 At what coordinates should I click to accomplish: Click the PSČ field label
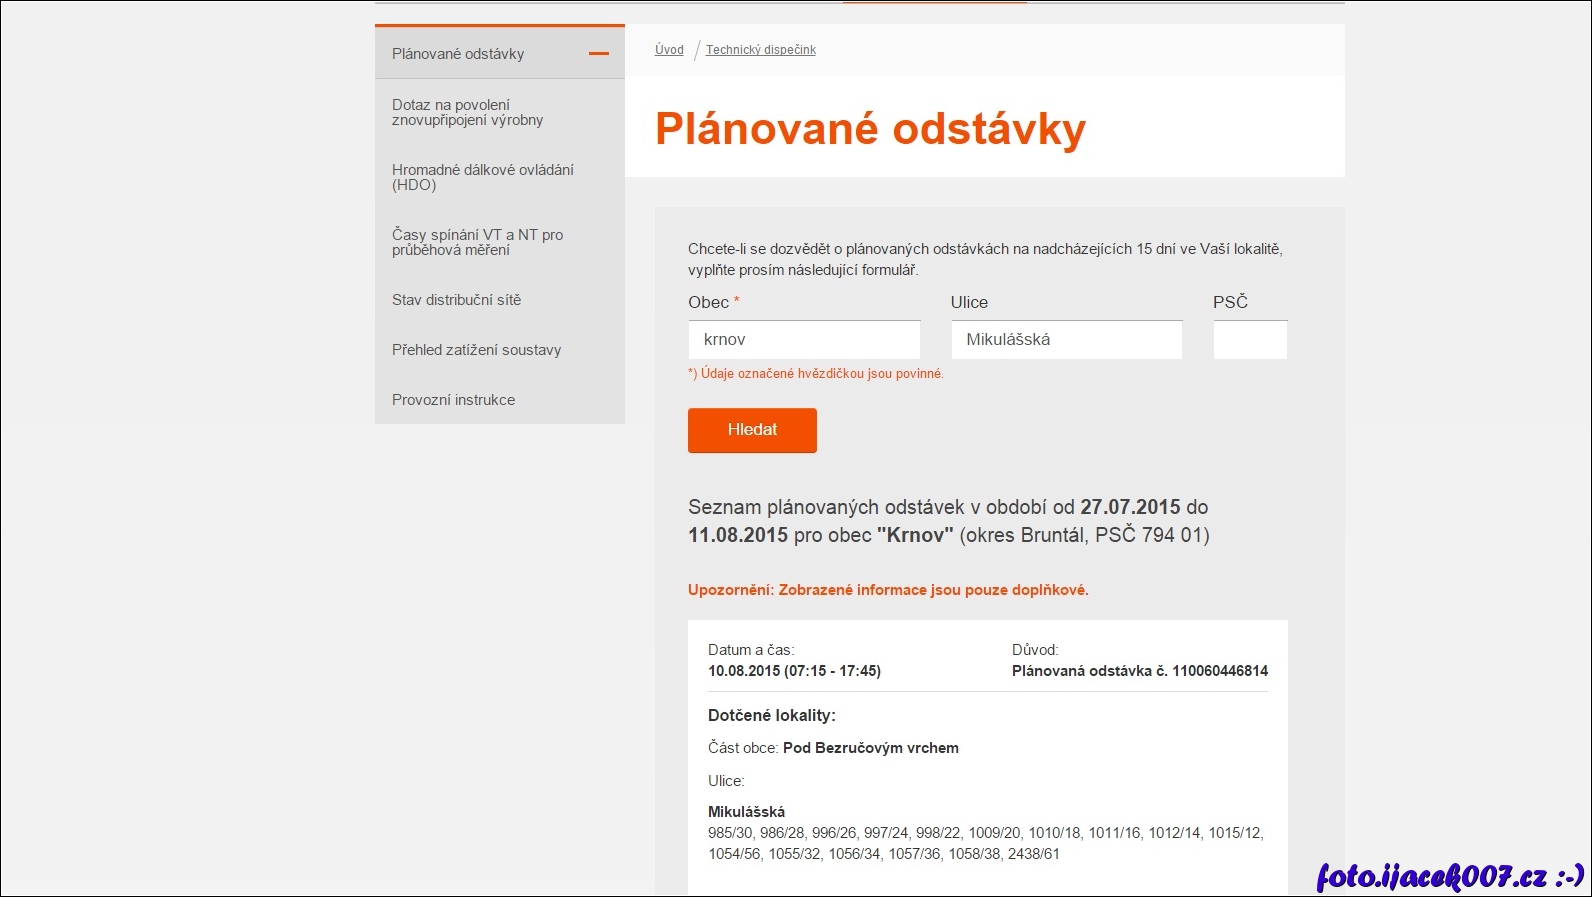point(1230,302)
